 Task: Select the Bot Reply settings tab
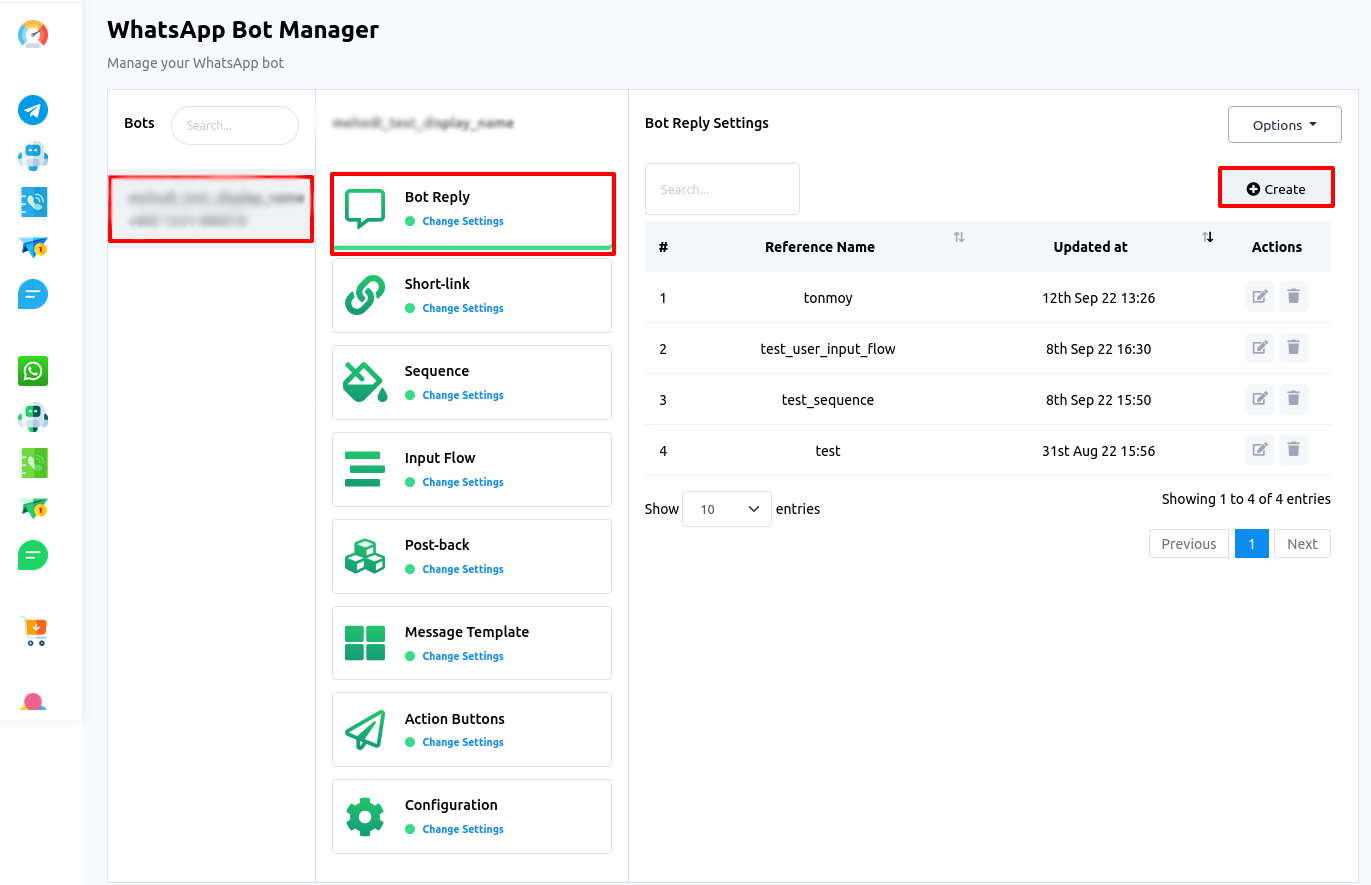(472, 213)
